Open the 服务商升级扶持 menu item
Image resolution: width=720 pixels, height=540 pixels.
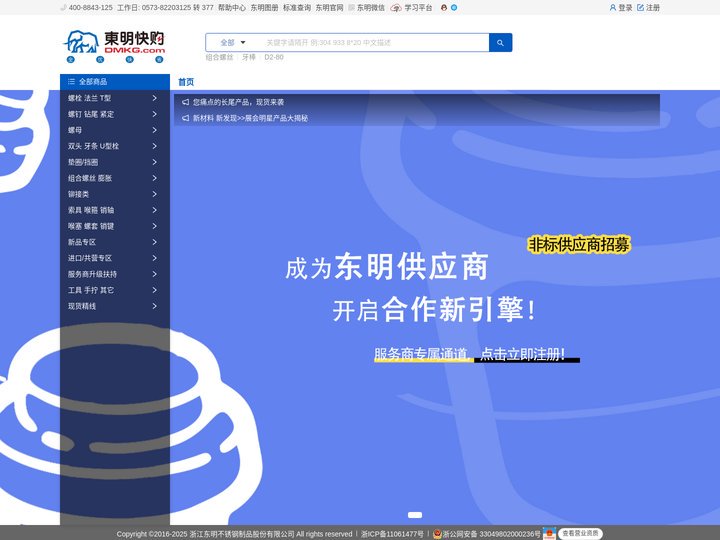(115, 274)
